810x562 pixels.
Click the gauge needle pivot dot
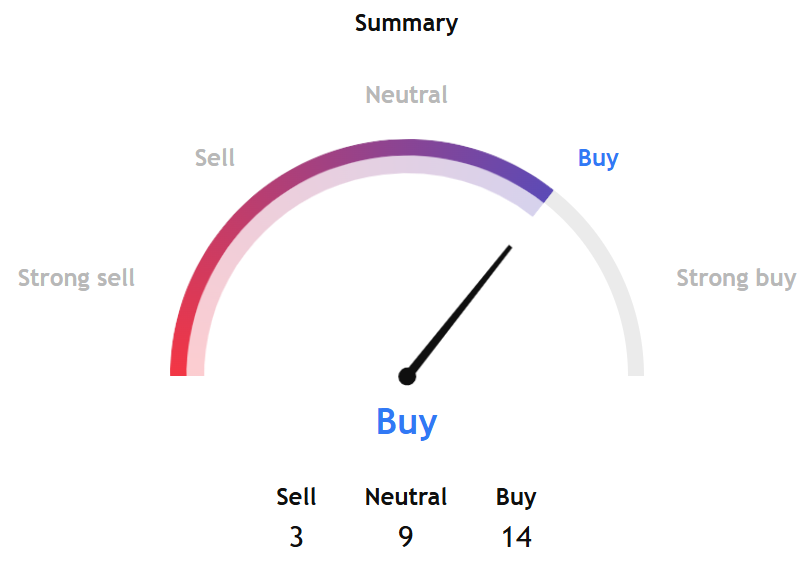(407, 377)
